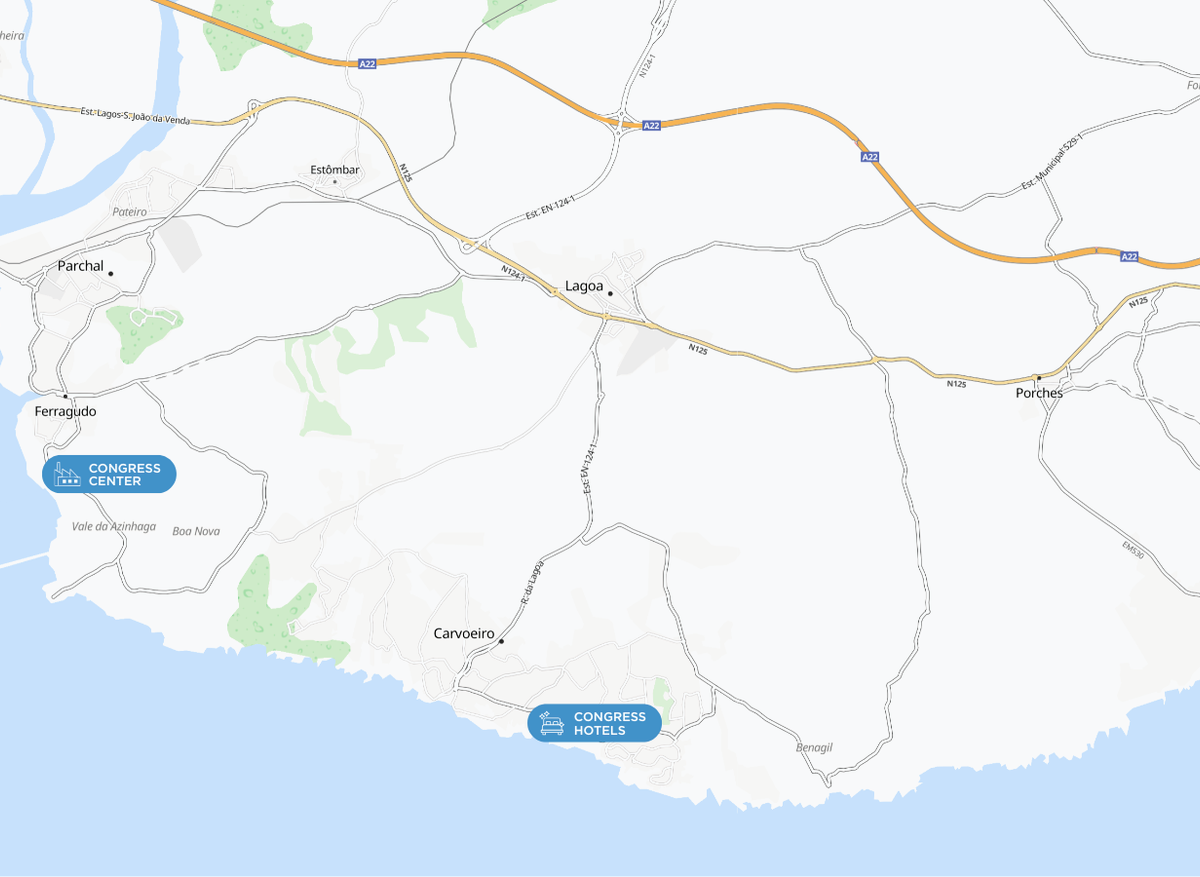This screenshot has height=877, width=1200.
Task: Click the Congress Center factory icon
Action: click(x=67, y=475)
